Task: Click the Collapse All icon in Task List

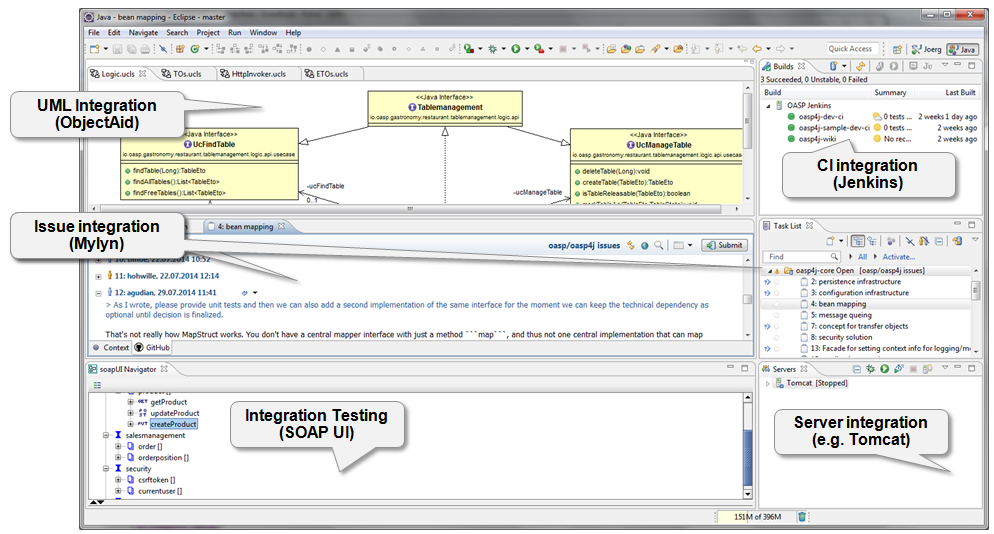Action: tap(939, 241)
